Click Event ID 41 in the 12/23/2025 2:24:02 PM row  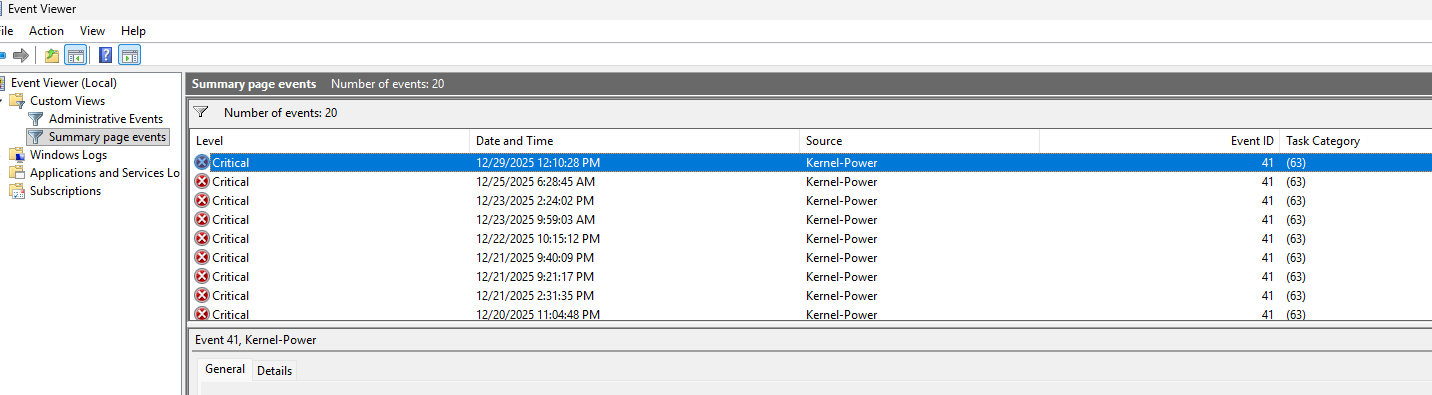pyautogui.click(x=1267, y=200)
